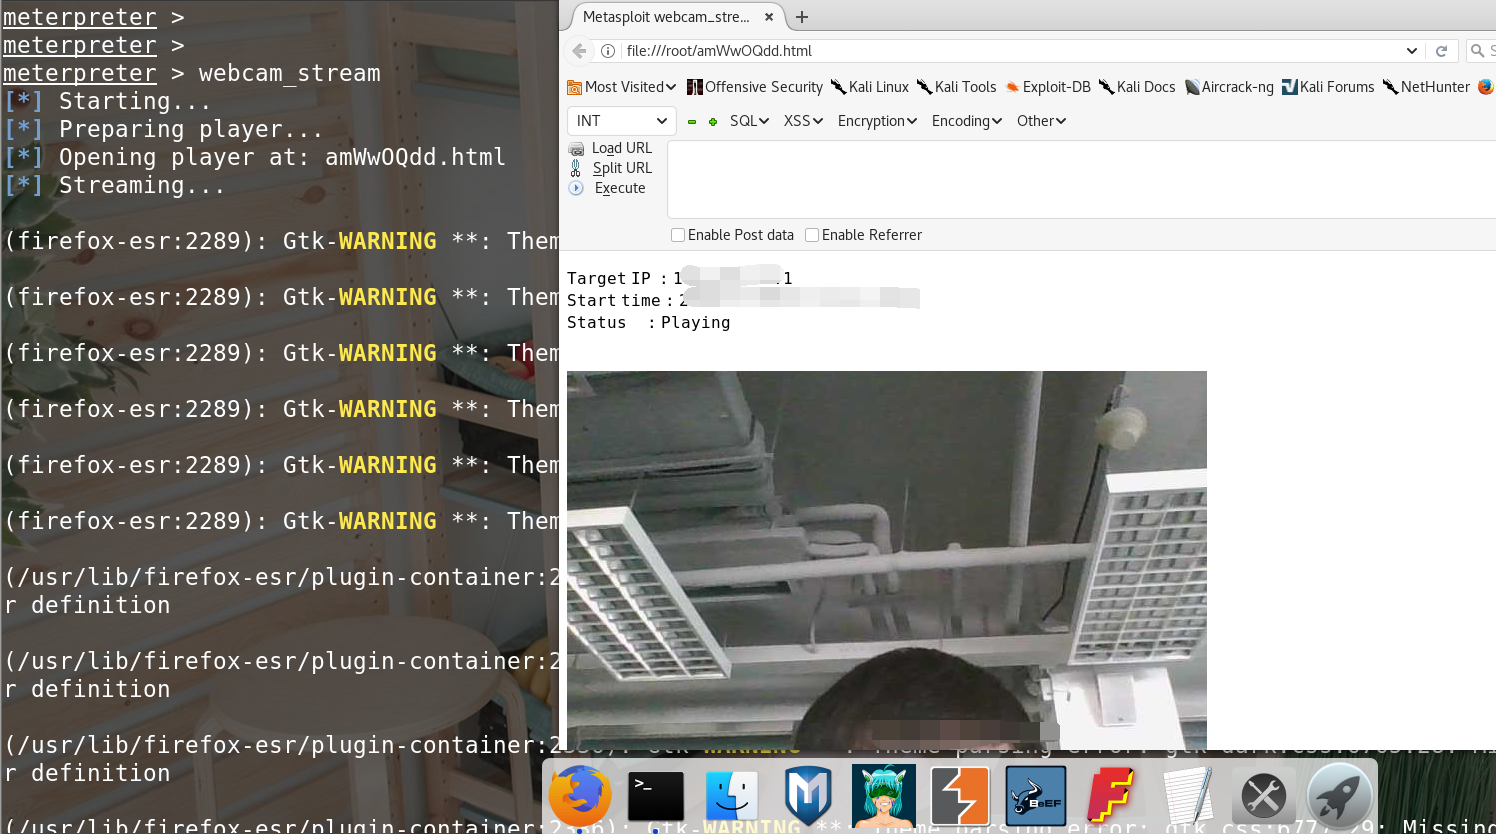The height and width of the screenshot is (834, 1496).
Task: Launch Metasploit shield icon in dock
Action: [x=808, y=796]
